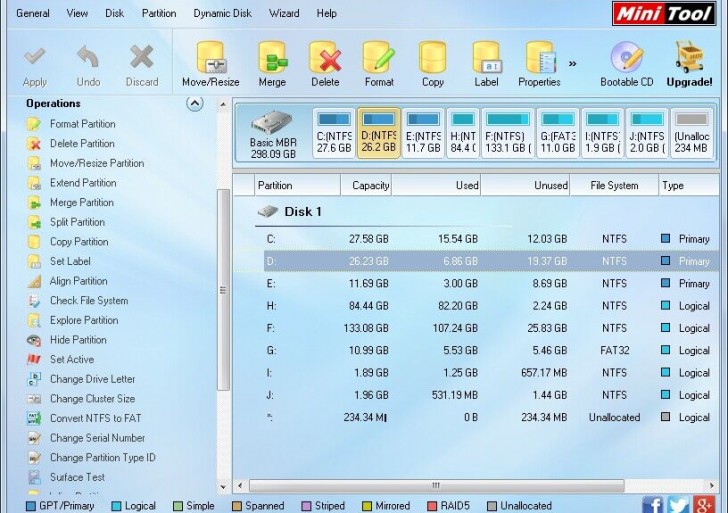728x513 pixels.
Task: Sort by Partition column header
Action: [x=298, y=185]
